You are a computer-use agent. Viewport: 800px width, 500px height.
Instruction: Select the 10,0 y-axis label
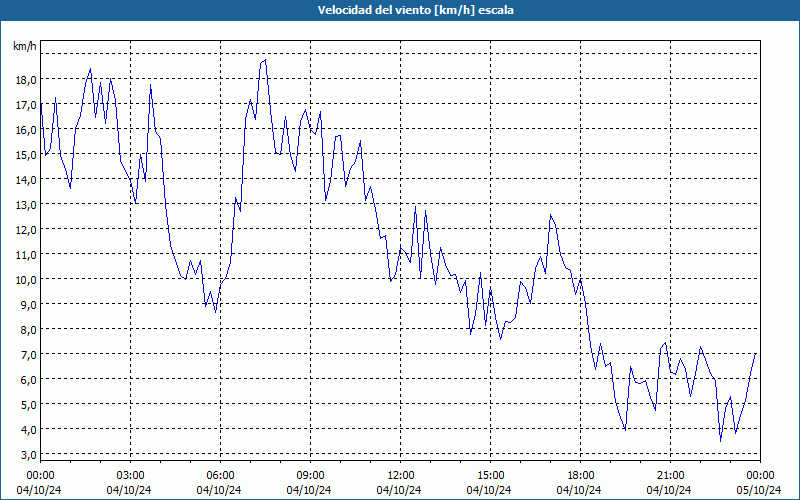(26, 280)
